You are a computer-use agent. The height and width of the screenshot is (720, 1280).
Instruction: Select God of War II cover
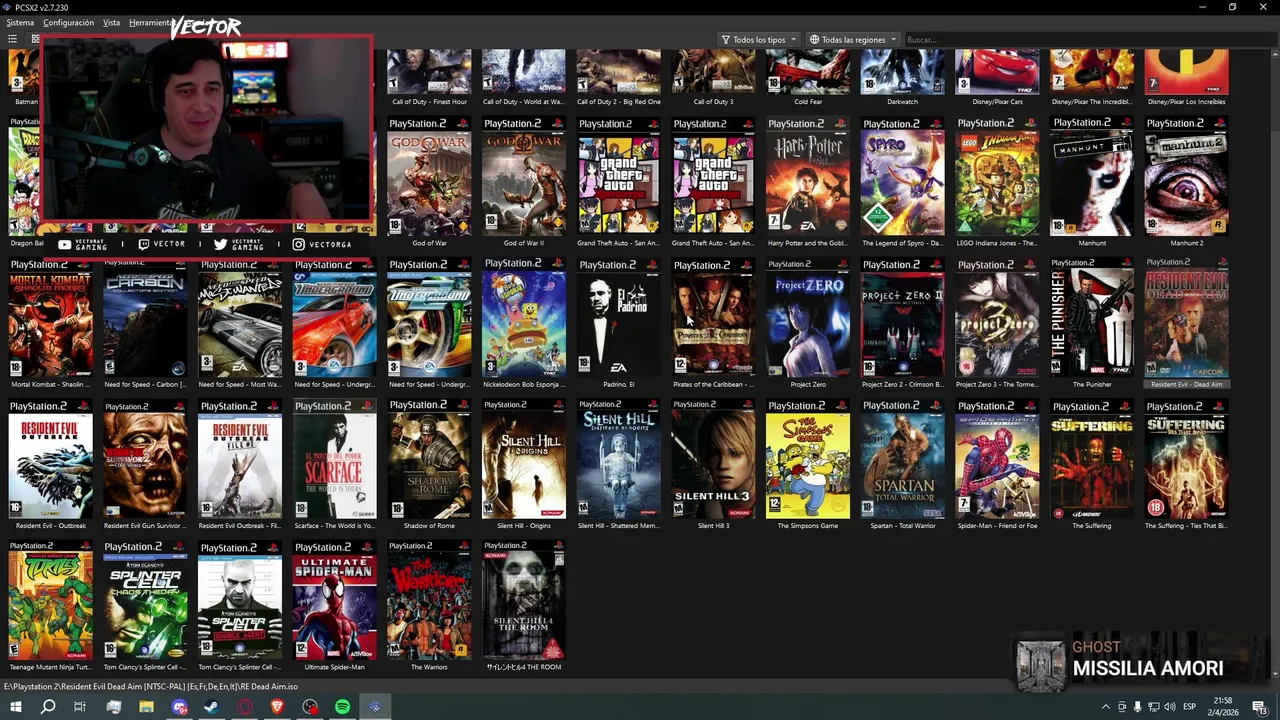pyautogui.click(x=524, y=176)
